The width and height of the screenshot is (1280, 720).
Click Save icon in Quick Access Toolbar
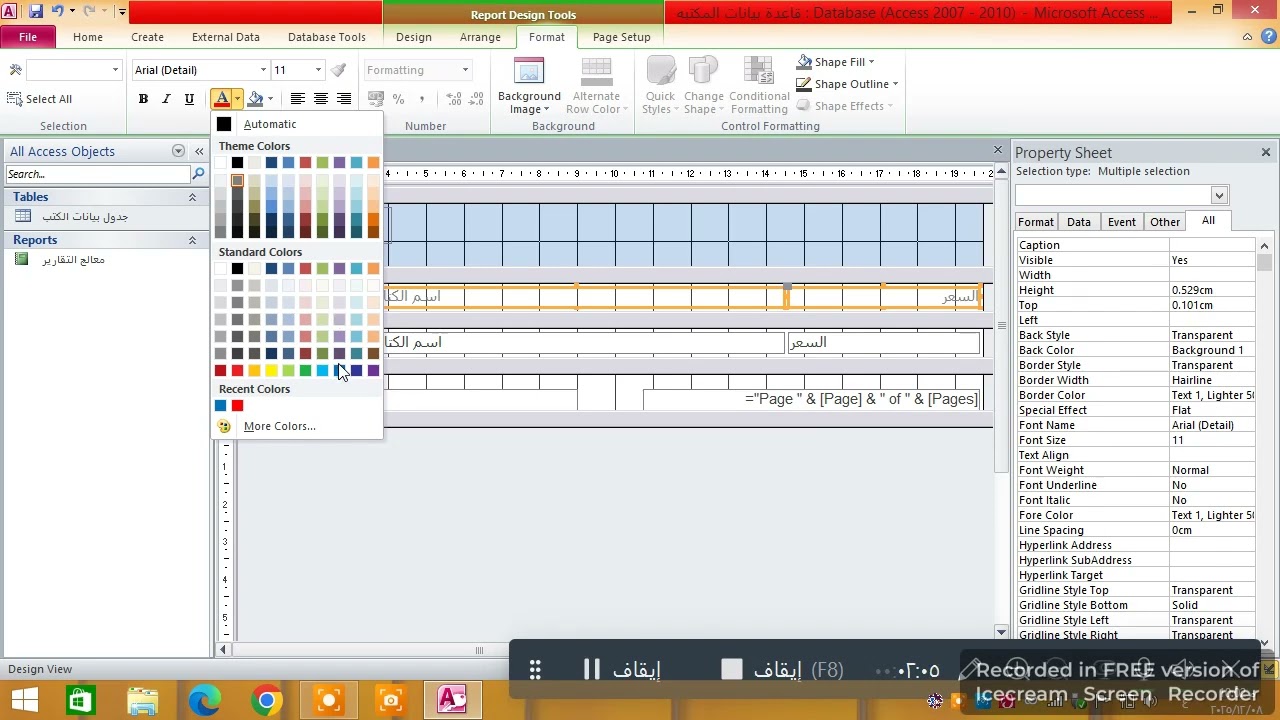pos(36,12)
